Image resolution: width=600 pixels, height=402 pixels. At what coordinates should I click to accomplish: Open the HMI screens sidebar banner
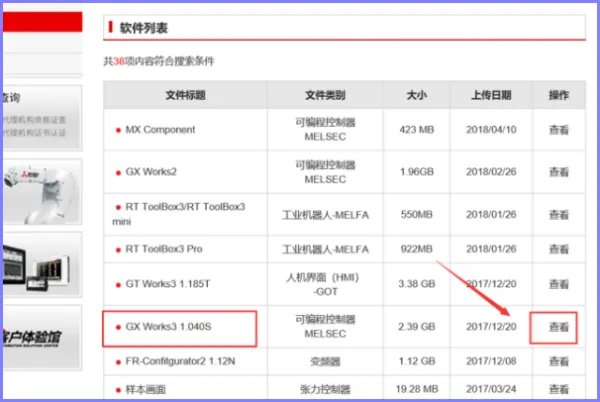41,265
